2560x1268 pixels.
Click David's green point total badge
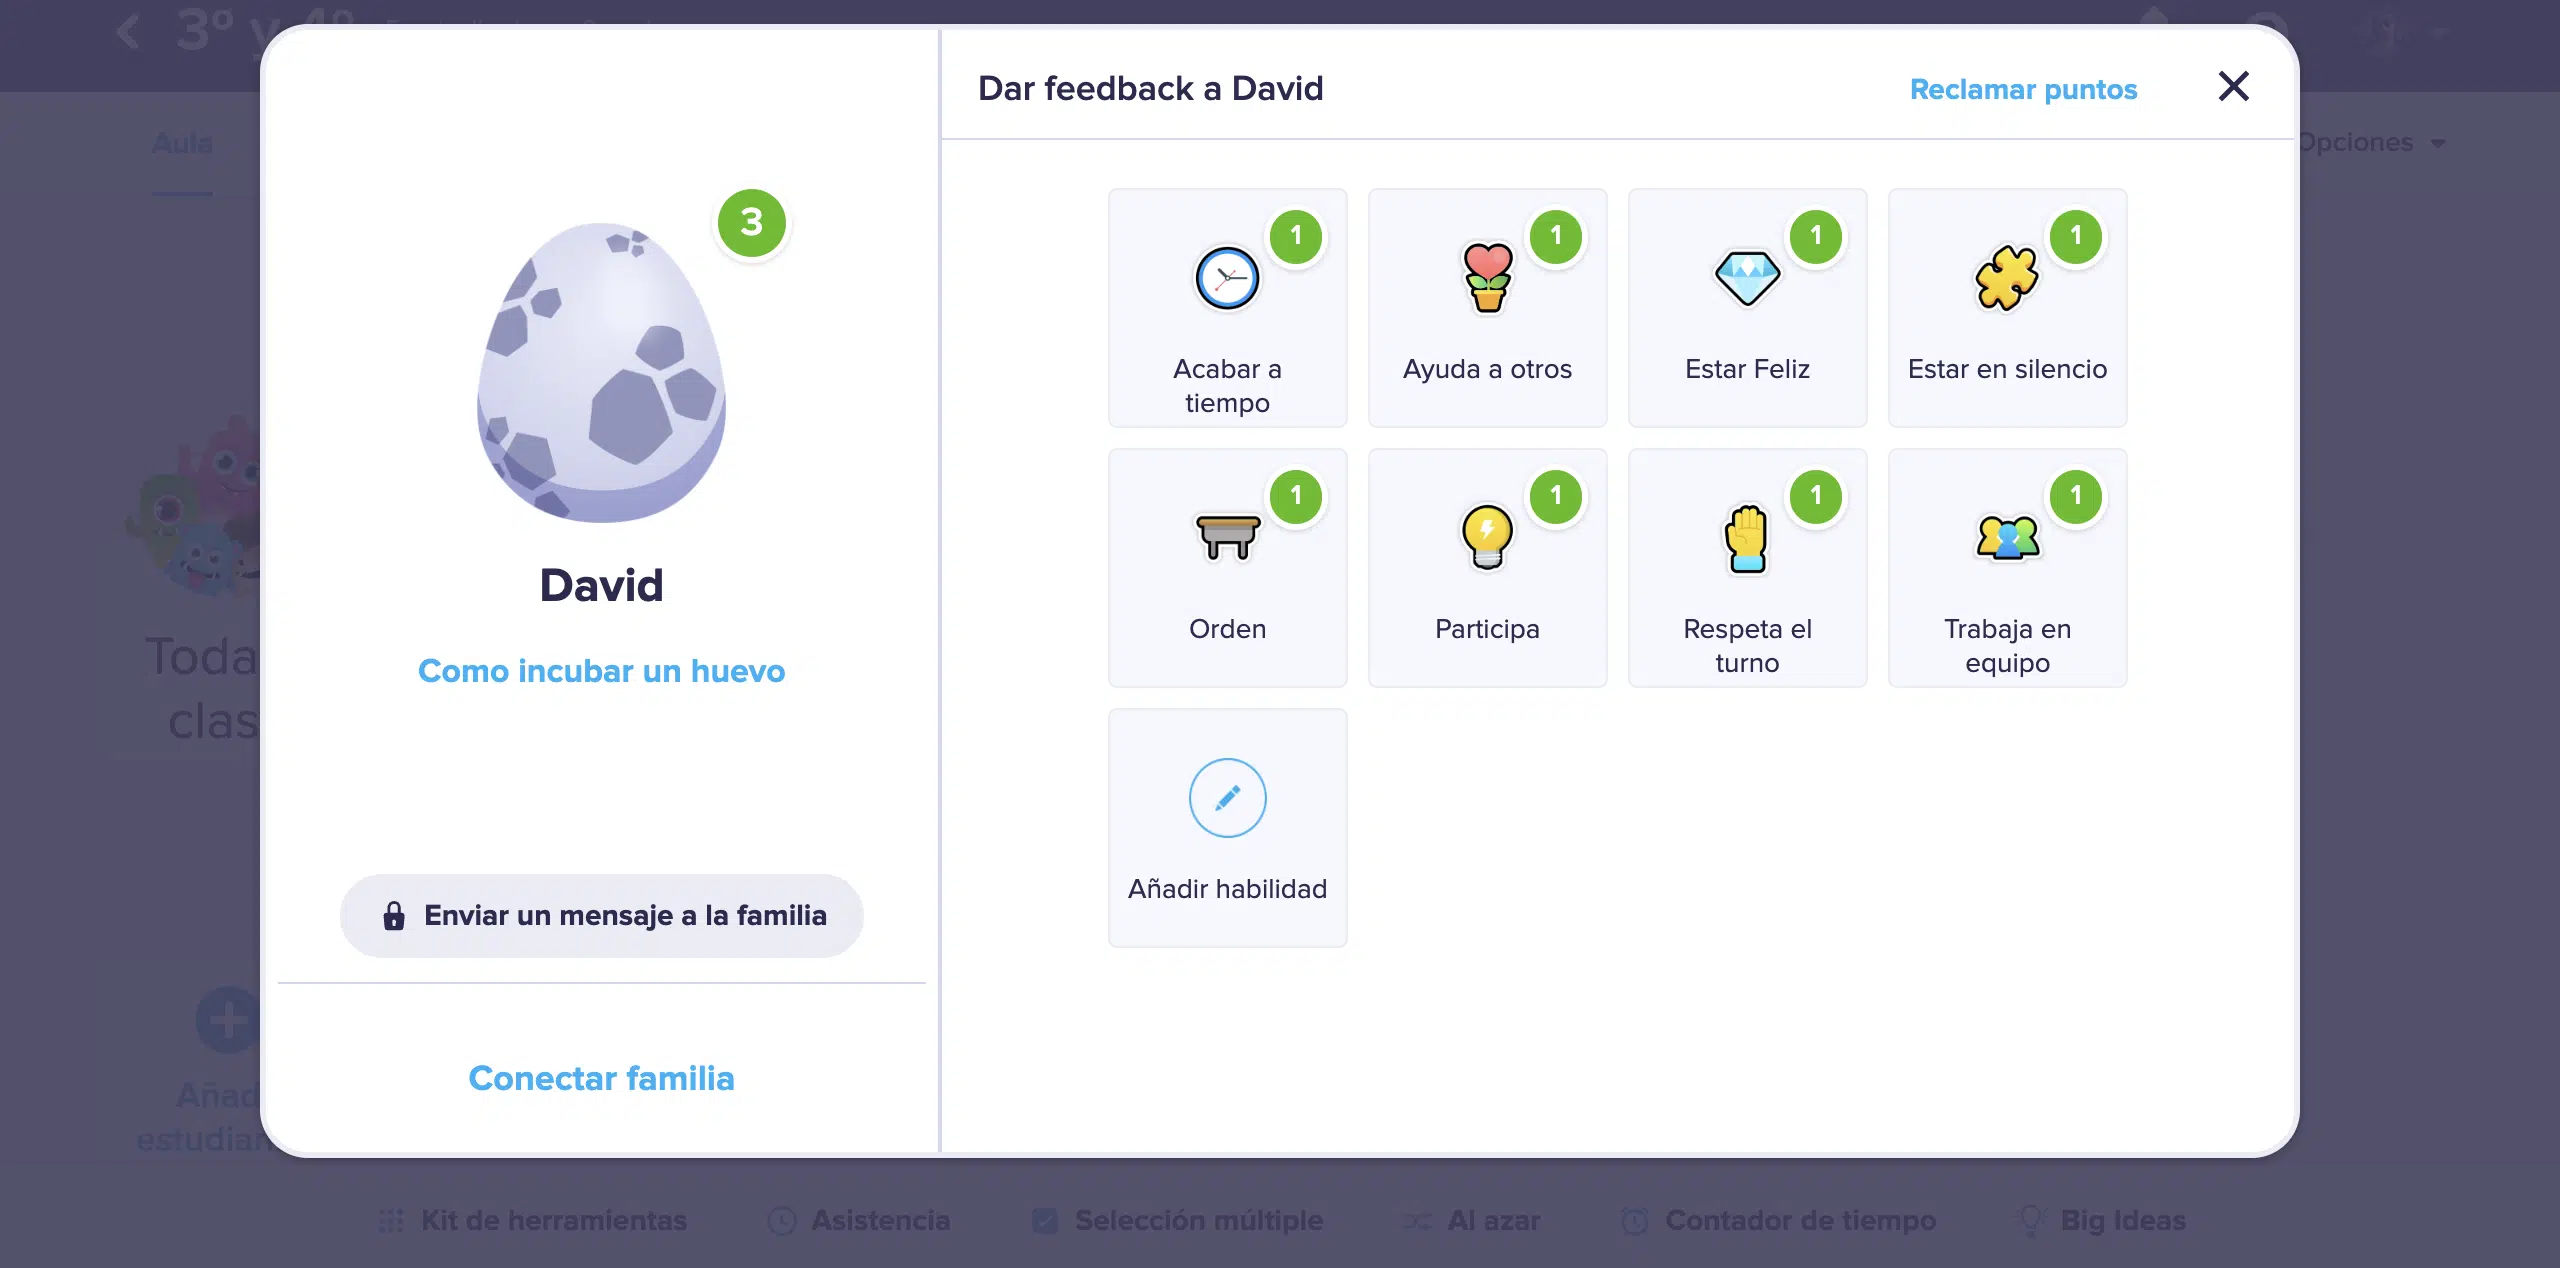coord(751,222)
